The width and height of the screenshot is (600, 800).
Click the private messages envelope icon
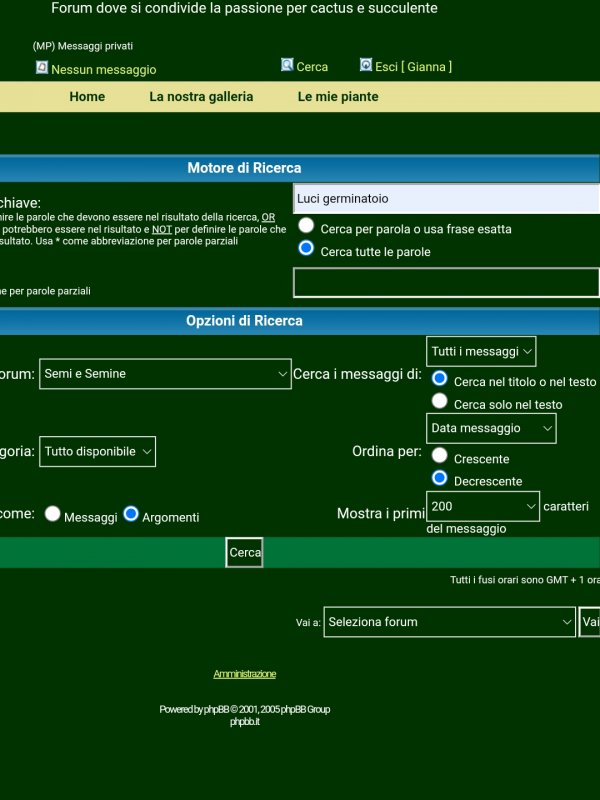click(42, 67)
